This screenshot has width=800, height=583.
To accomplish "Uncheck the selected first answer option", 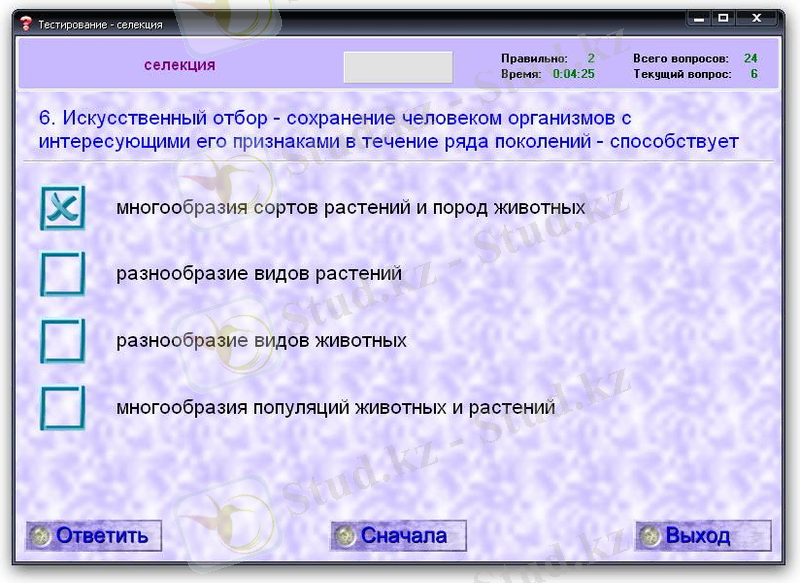I will [x=61, y=208].
